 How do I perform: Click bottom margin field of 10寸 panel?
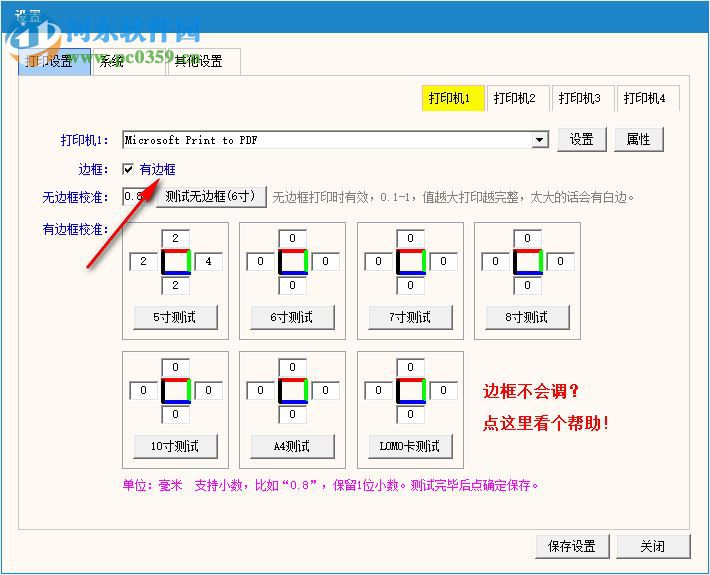pos(176,414)
